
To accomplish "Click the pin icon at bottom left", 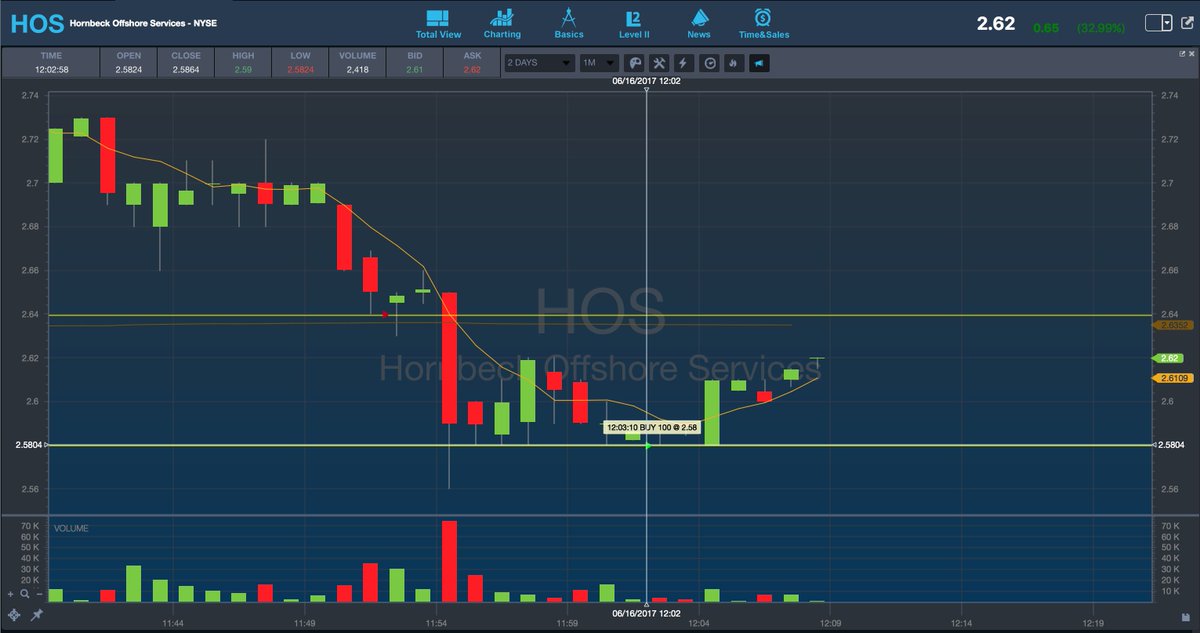I will [x=37, y=615].
